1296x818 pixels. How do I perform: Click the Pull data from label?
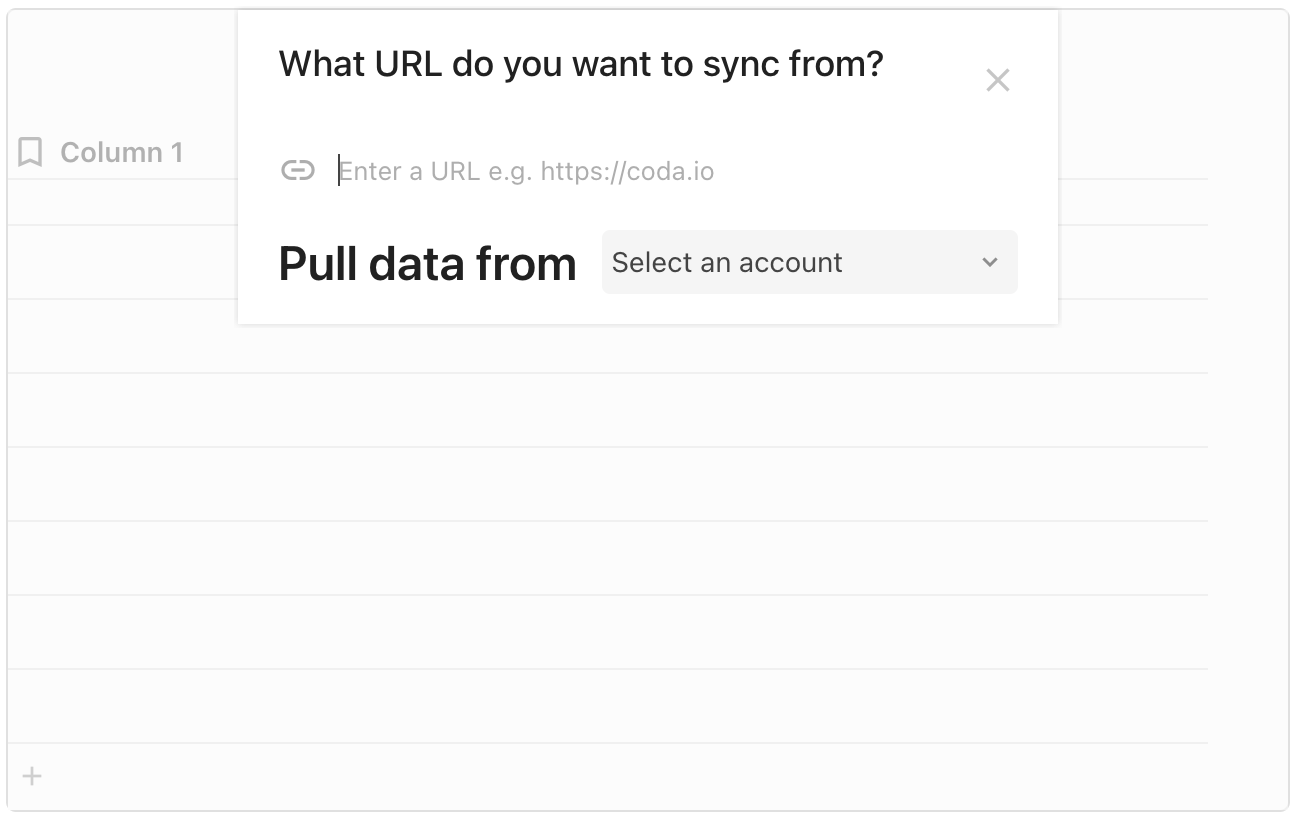[x=427, y=263]
